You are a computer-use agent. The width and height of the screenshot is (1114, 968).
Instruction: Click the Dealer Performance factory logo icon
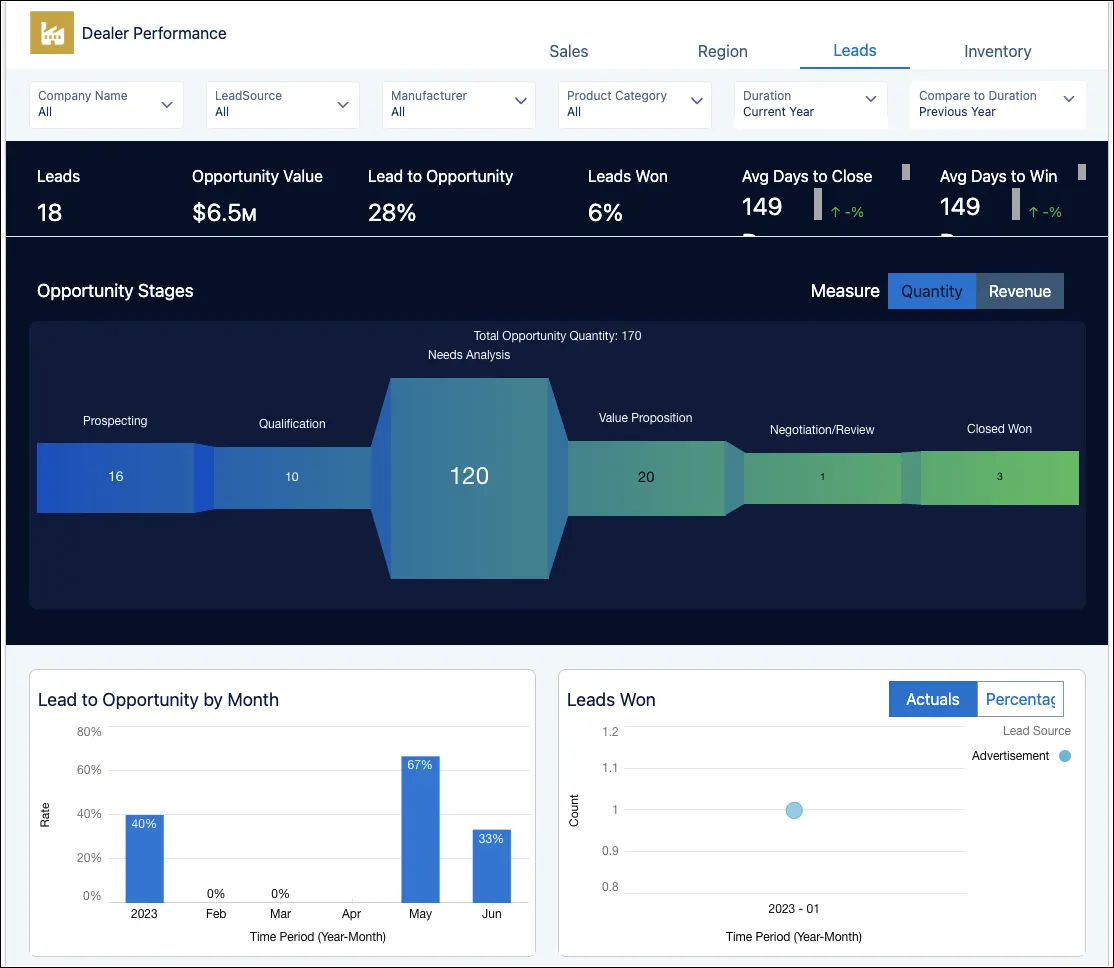[52, 33]
